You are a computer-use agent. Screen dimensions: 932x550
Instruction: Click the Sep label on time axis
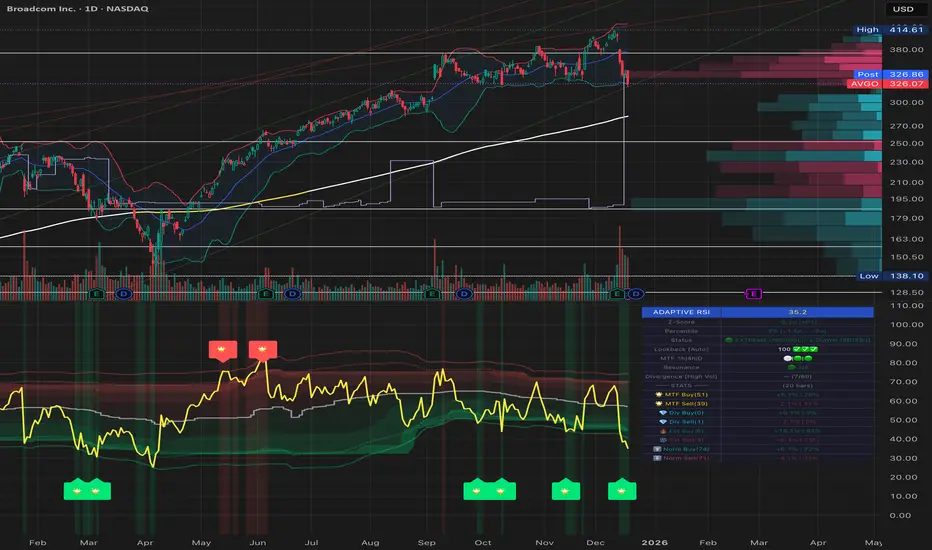[426, 542]
